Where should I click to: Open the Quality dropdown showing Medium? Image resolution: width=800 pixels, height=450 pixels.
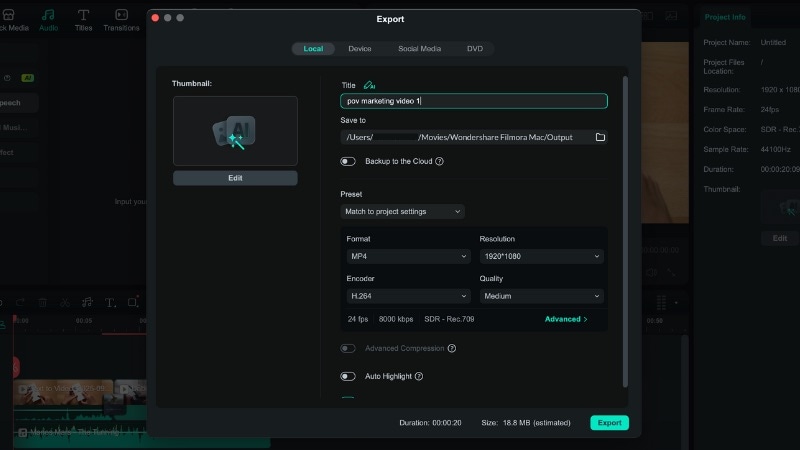click(541, 296)
